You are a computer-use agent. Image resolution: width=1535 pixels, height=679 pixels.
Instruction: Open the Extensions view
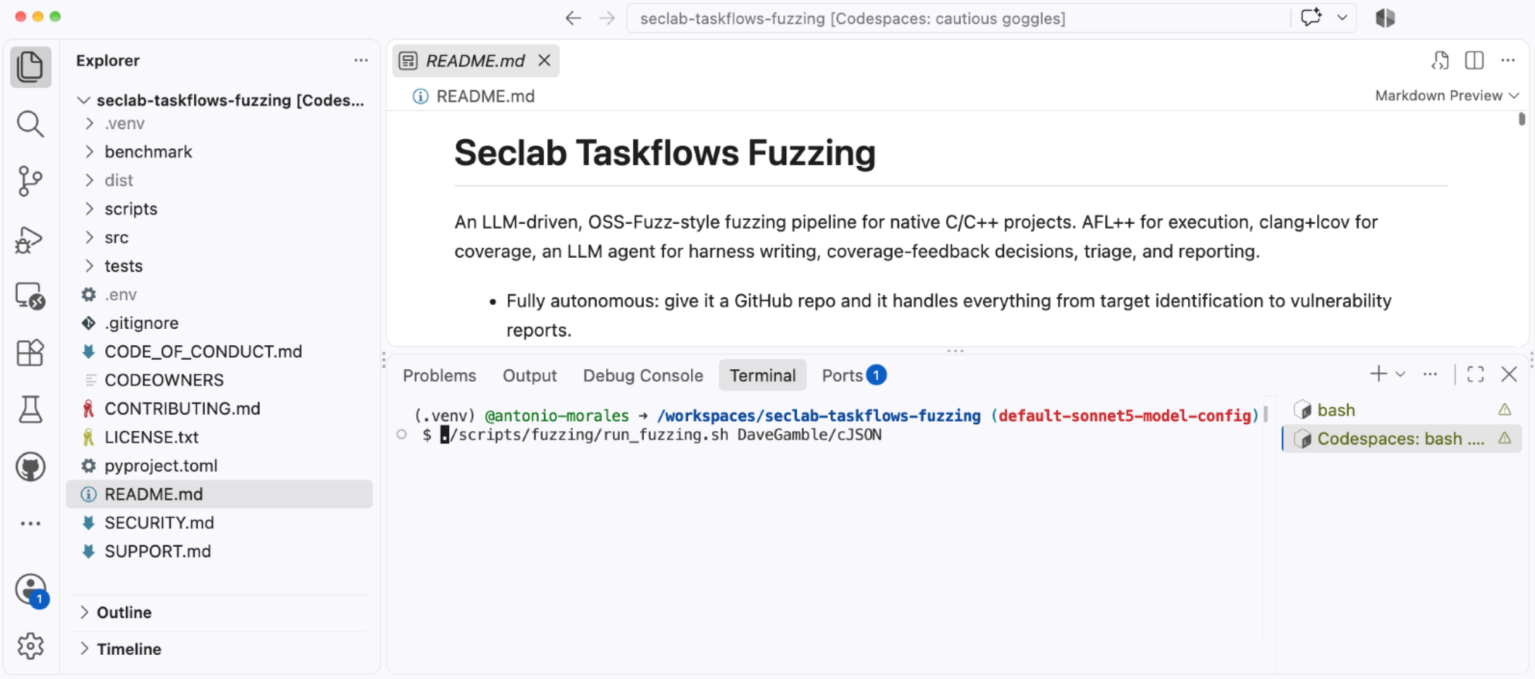tap(31, 353)
